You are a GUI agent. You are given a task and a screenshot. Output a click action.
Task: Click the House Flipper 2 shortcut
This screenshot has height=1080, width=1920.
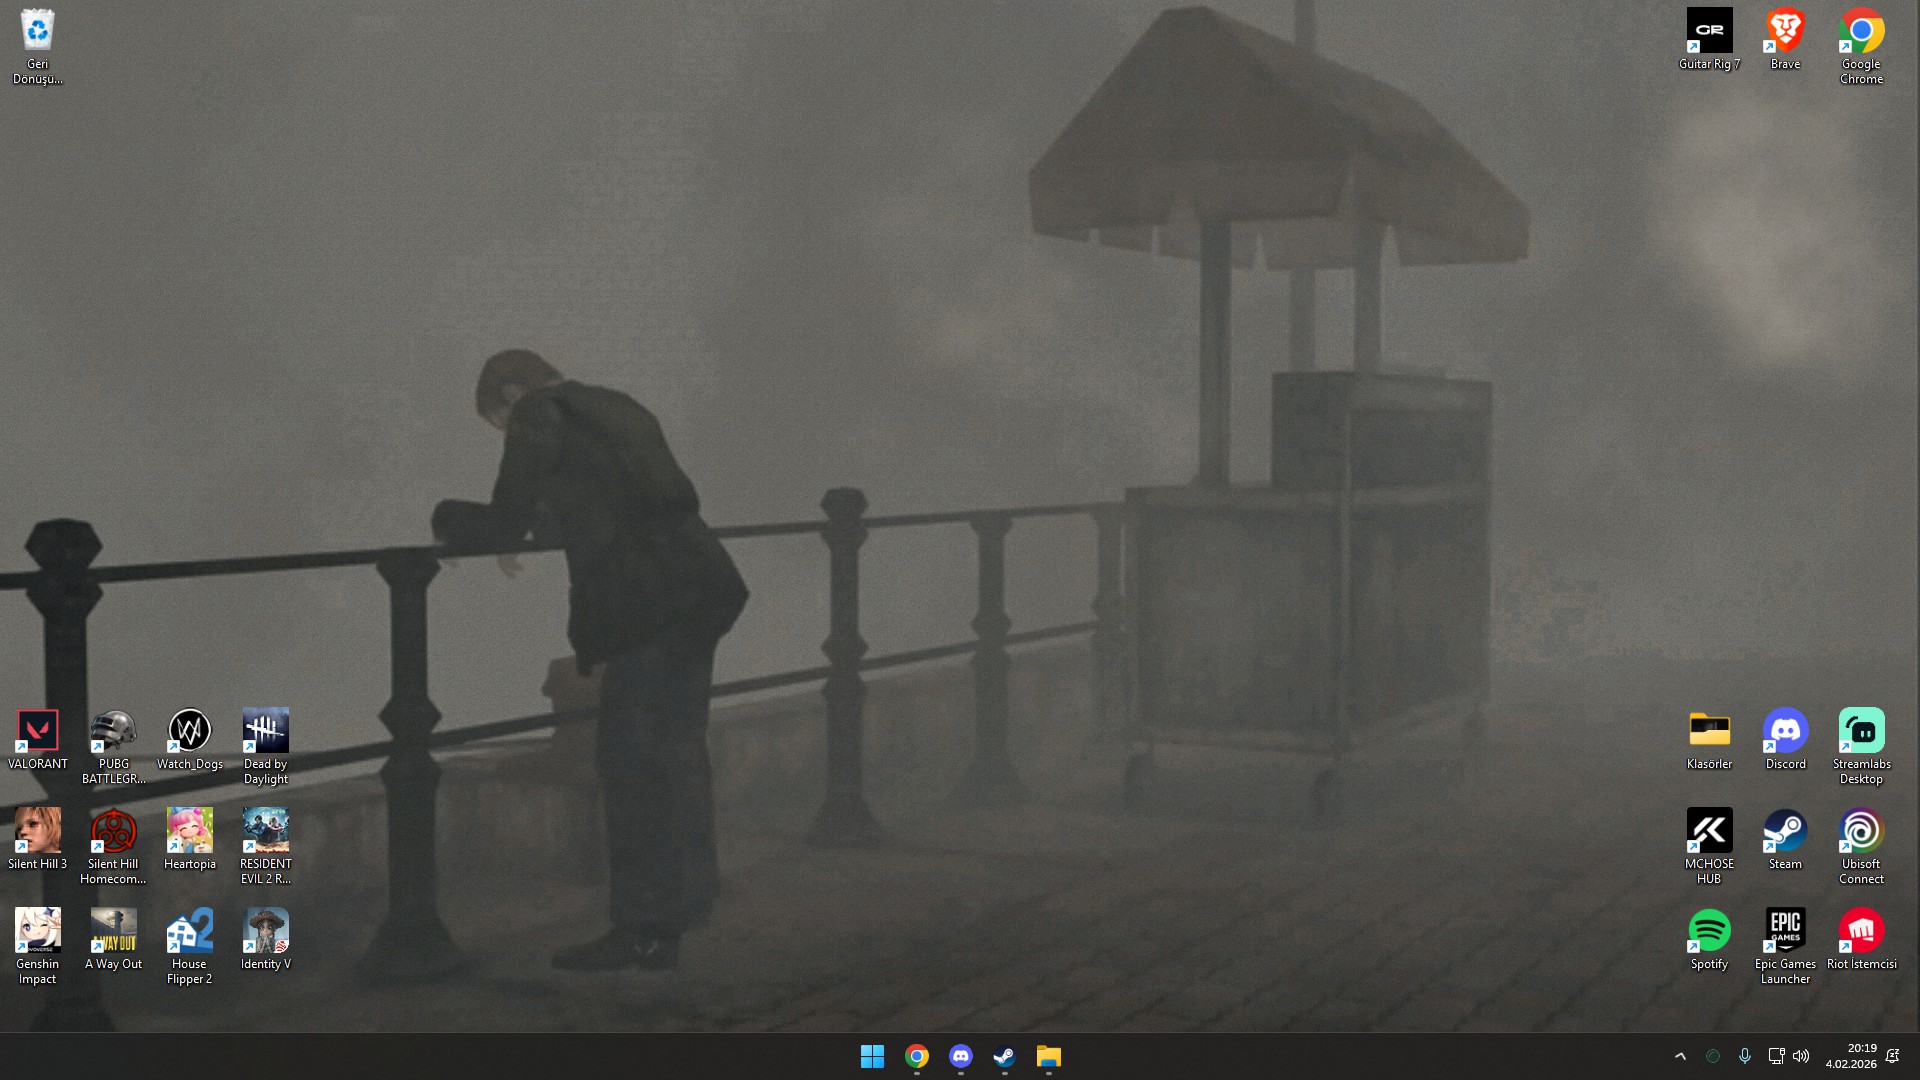point(189,932)
